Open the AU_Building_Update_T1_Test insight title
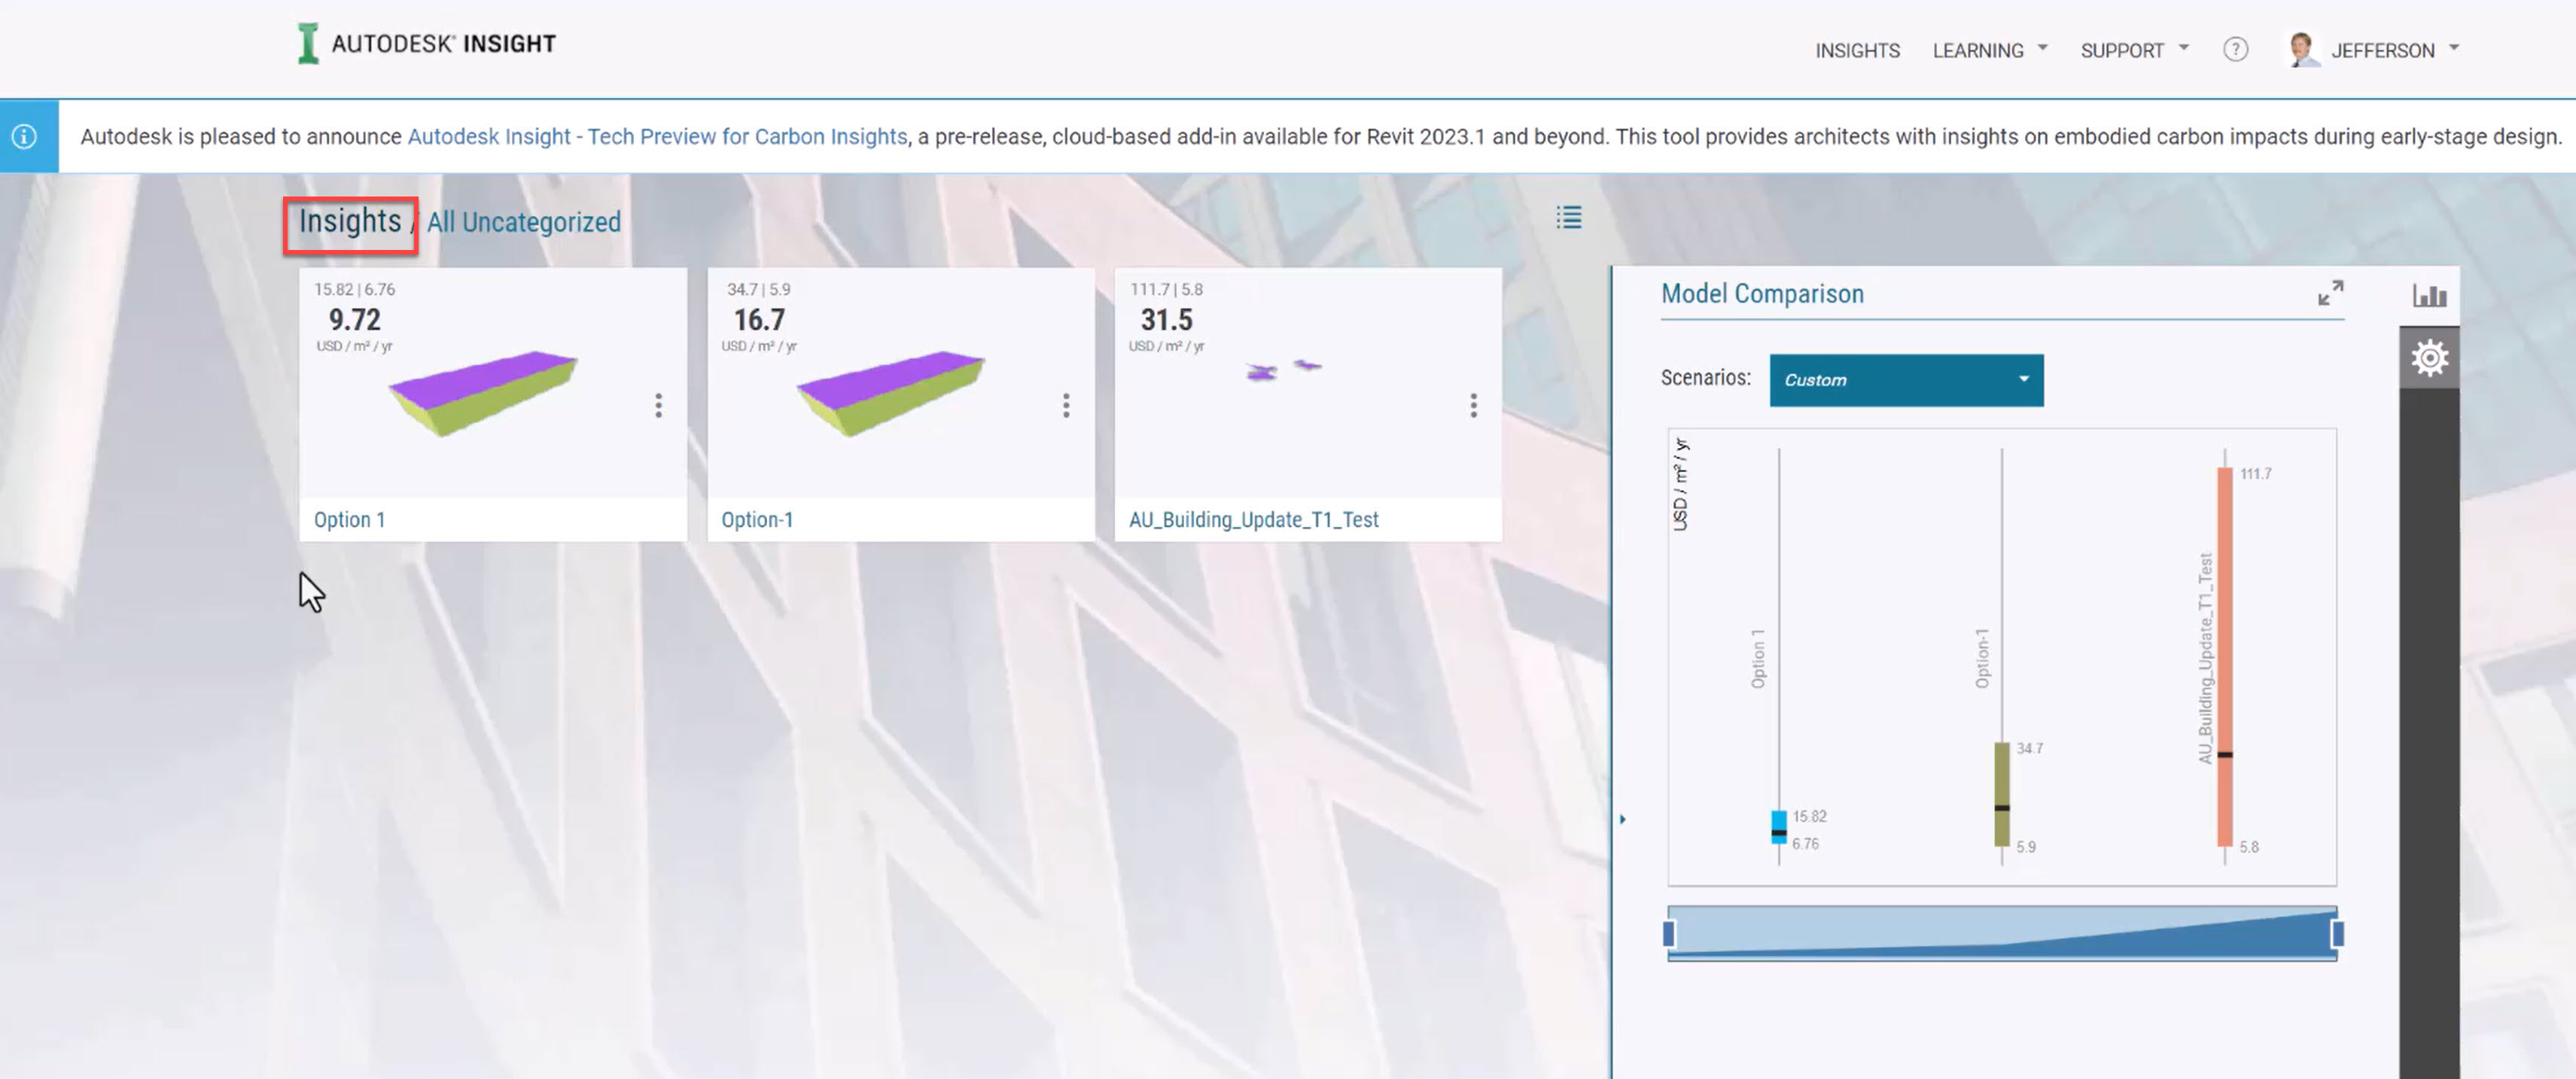This screenshot has width=2576, height=1079. (1253, 519)
